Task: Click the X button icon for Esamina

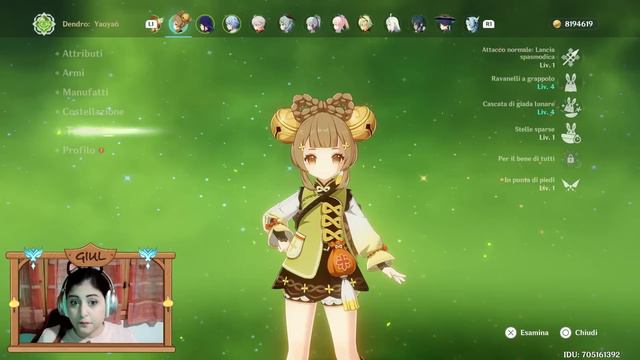Action: click(x=511, y=333)
